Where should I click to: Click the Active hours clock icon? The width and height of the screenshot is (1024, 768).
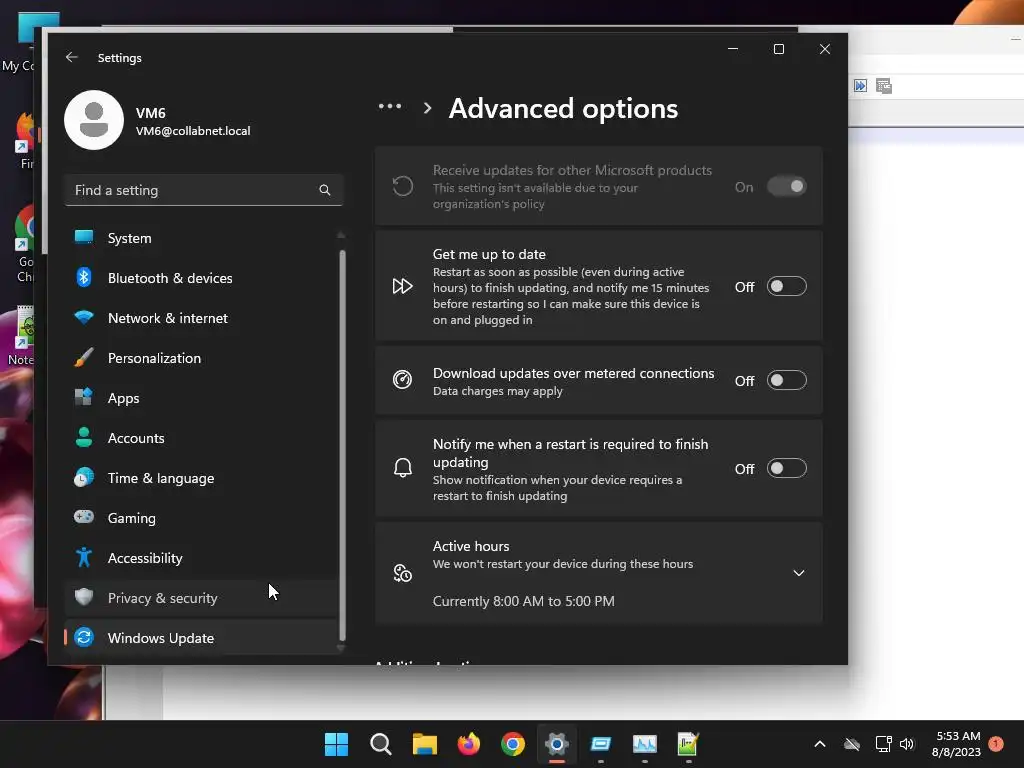pos(402,573)
